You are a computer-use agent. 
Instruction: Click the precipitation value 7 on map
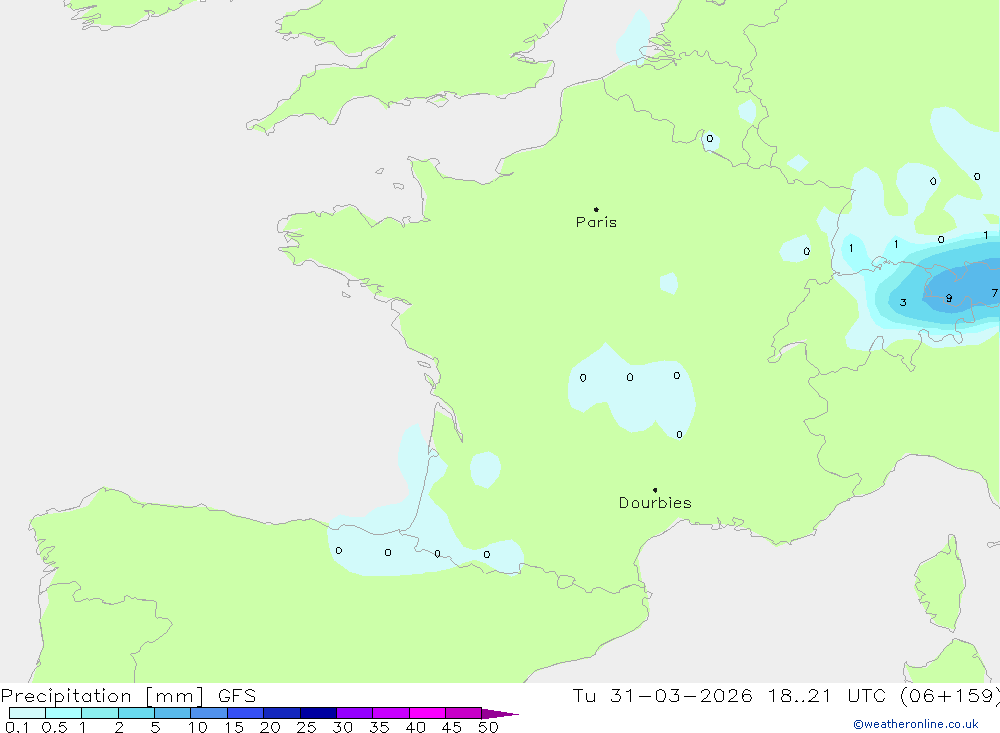click(x=994, y=293)
